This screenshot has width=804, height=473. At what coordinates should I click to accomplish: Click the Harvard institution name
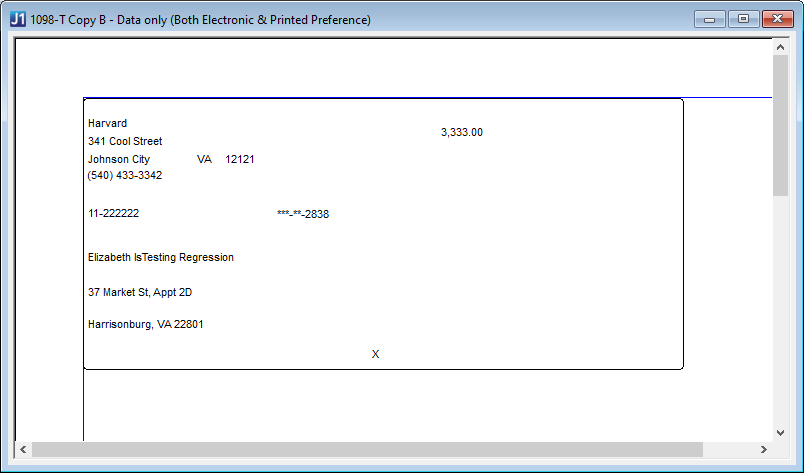107,123
